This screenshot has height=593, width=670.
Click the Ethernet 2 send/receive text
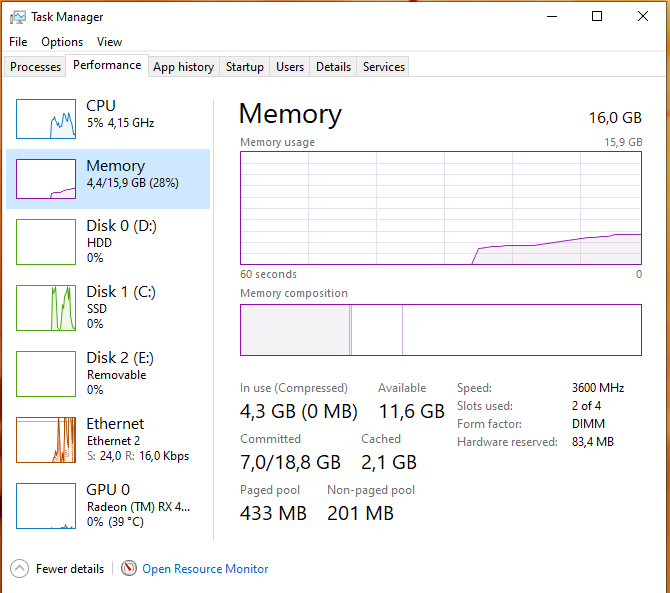point(138,456)
